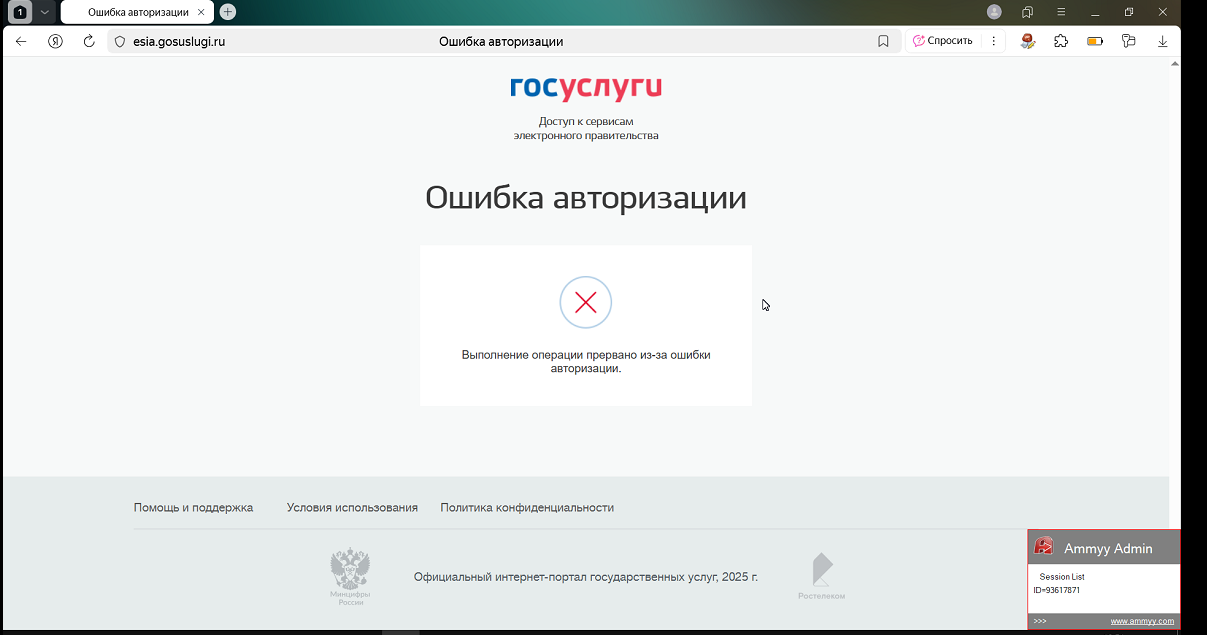Click the browser back arrow

pyautogui.click(x=21, y=41)
